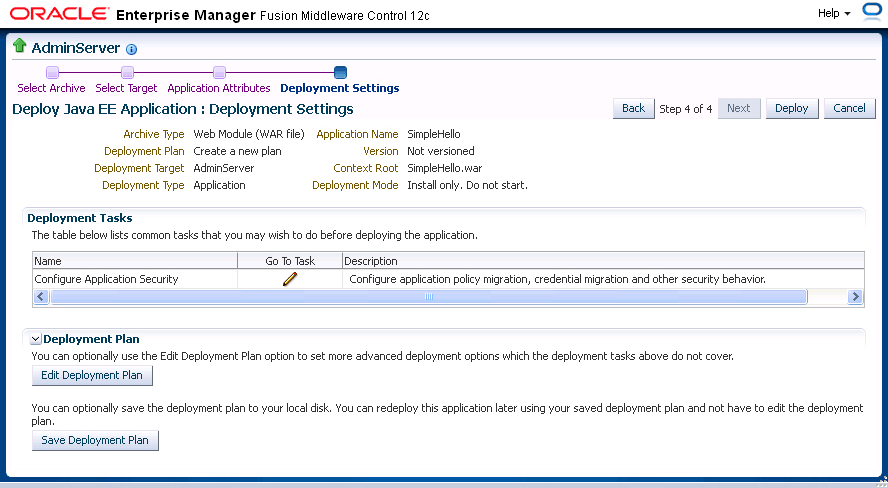Click the AdminServer page title

[x=76, y=48]
